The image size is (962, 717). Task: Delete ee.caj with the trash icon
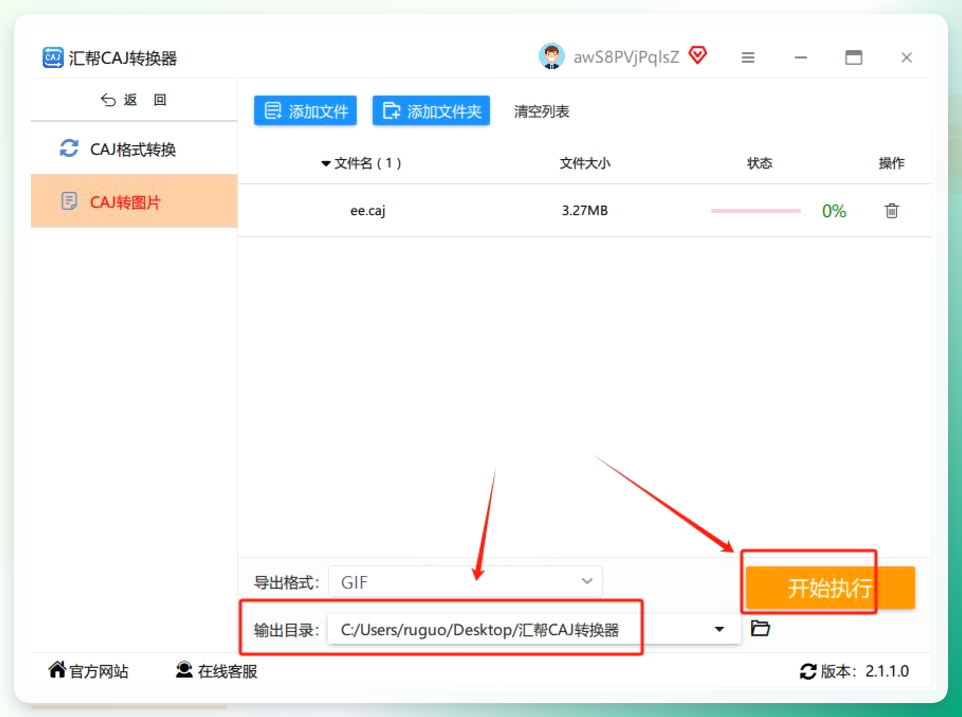pyautogui.click(x=892, y=211)
